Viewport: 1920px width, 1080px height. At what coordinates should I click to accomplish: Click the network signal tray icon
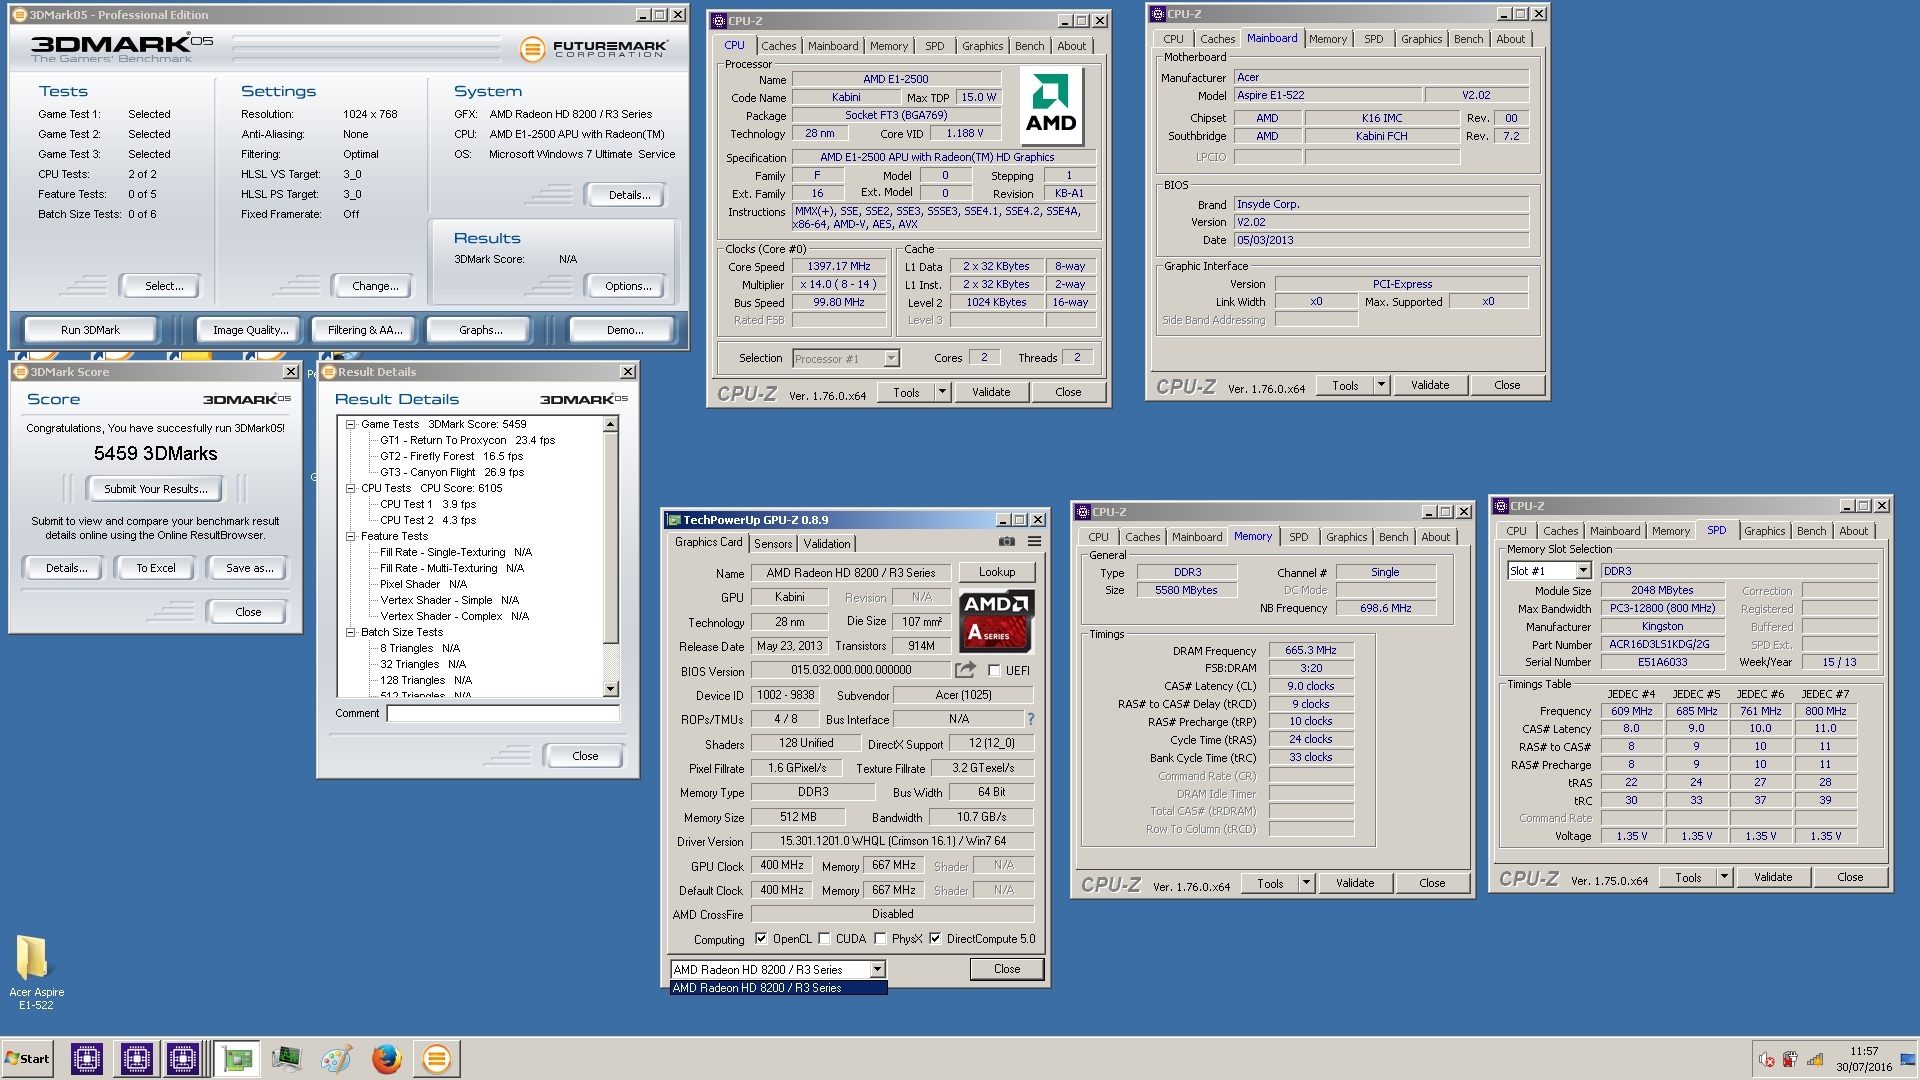pos(1814,1059)
